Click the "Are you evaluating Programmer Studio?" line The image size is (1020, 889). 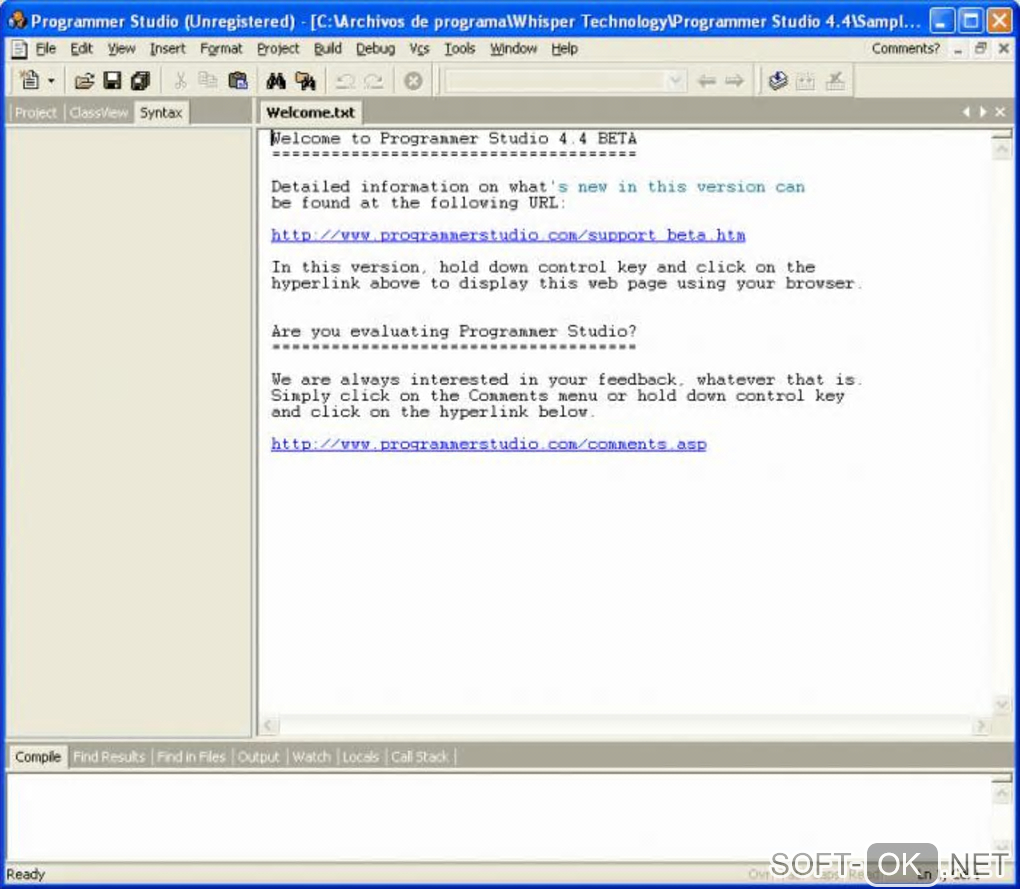click(x=454, y=331)
